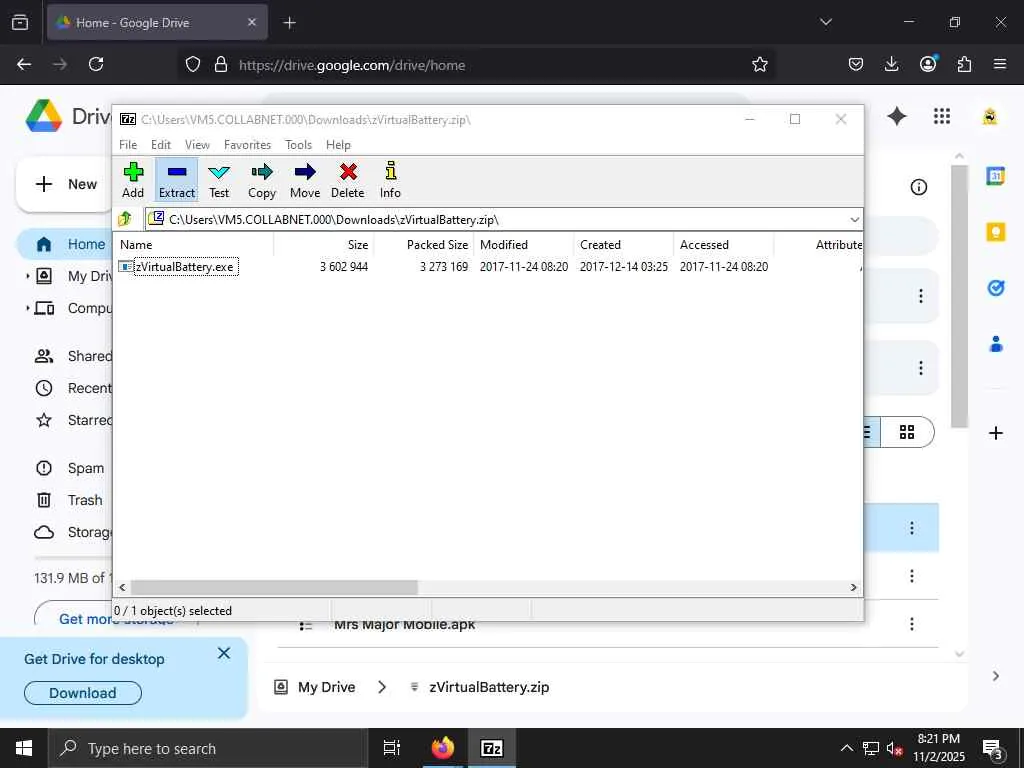Open more actions for Mrs Major Mobile.apk
This screenshot has height=768, width=1024.
click(x=912, y=624)
